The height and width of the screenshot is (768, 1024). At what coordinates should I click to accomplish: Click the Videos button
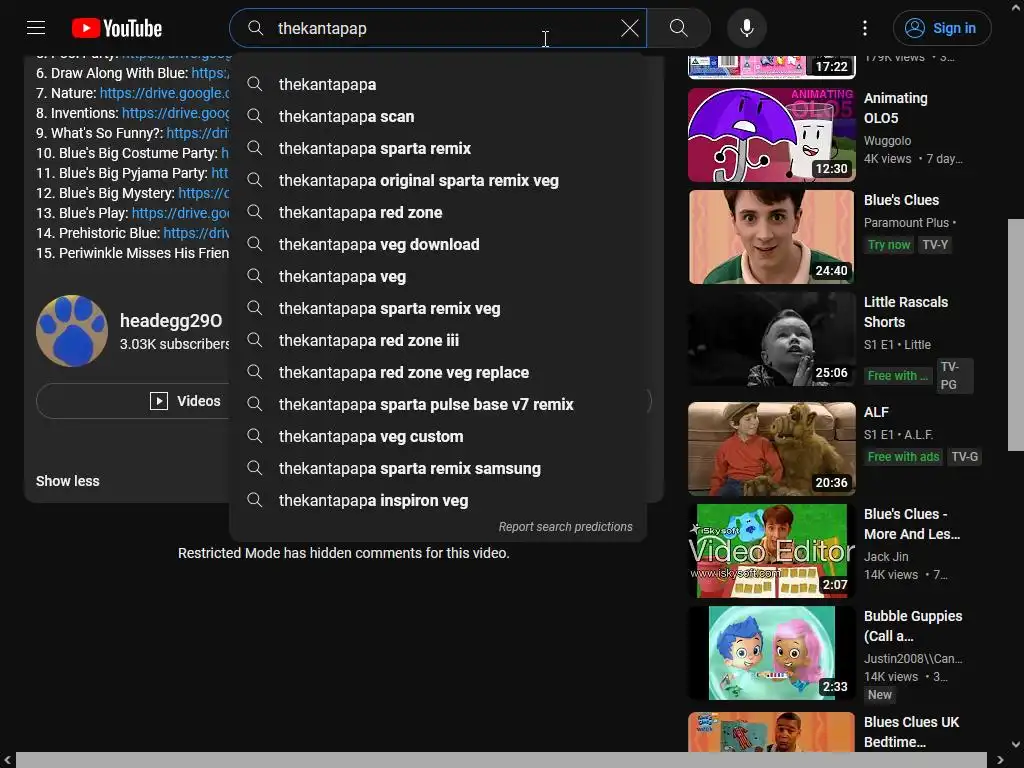133,400
